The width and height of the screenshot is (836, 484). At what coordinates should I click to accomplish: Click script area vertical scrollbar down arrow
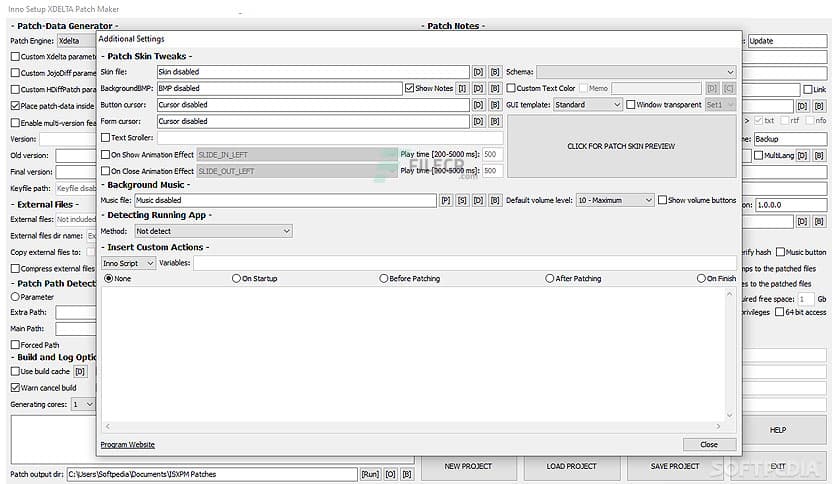(729, 415)
